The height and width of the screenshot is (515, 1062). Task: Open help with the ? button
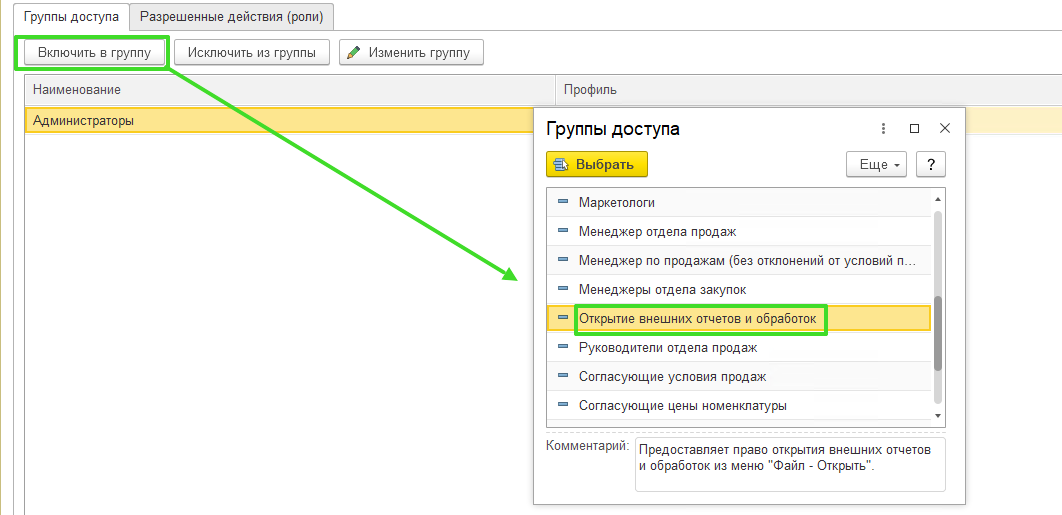pyautogui.click(x=931, y=165)
